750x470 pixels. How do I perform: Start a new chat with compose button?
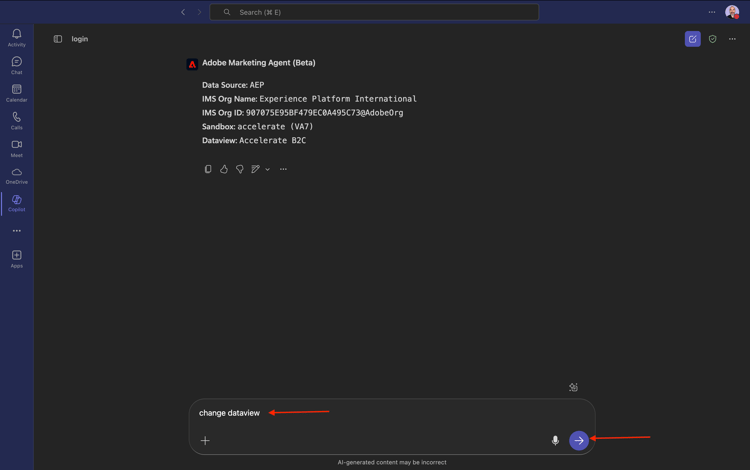[x=693, y=39]
